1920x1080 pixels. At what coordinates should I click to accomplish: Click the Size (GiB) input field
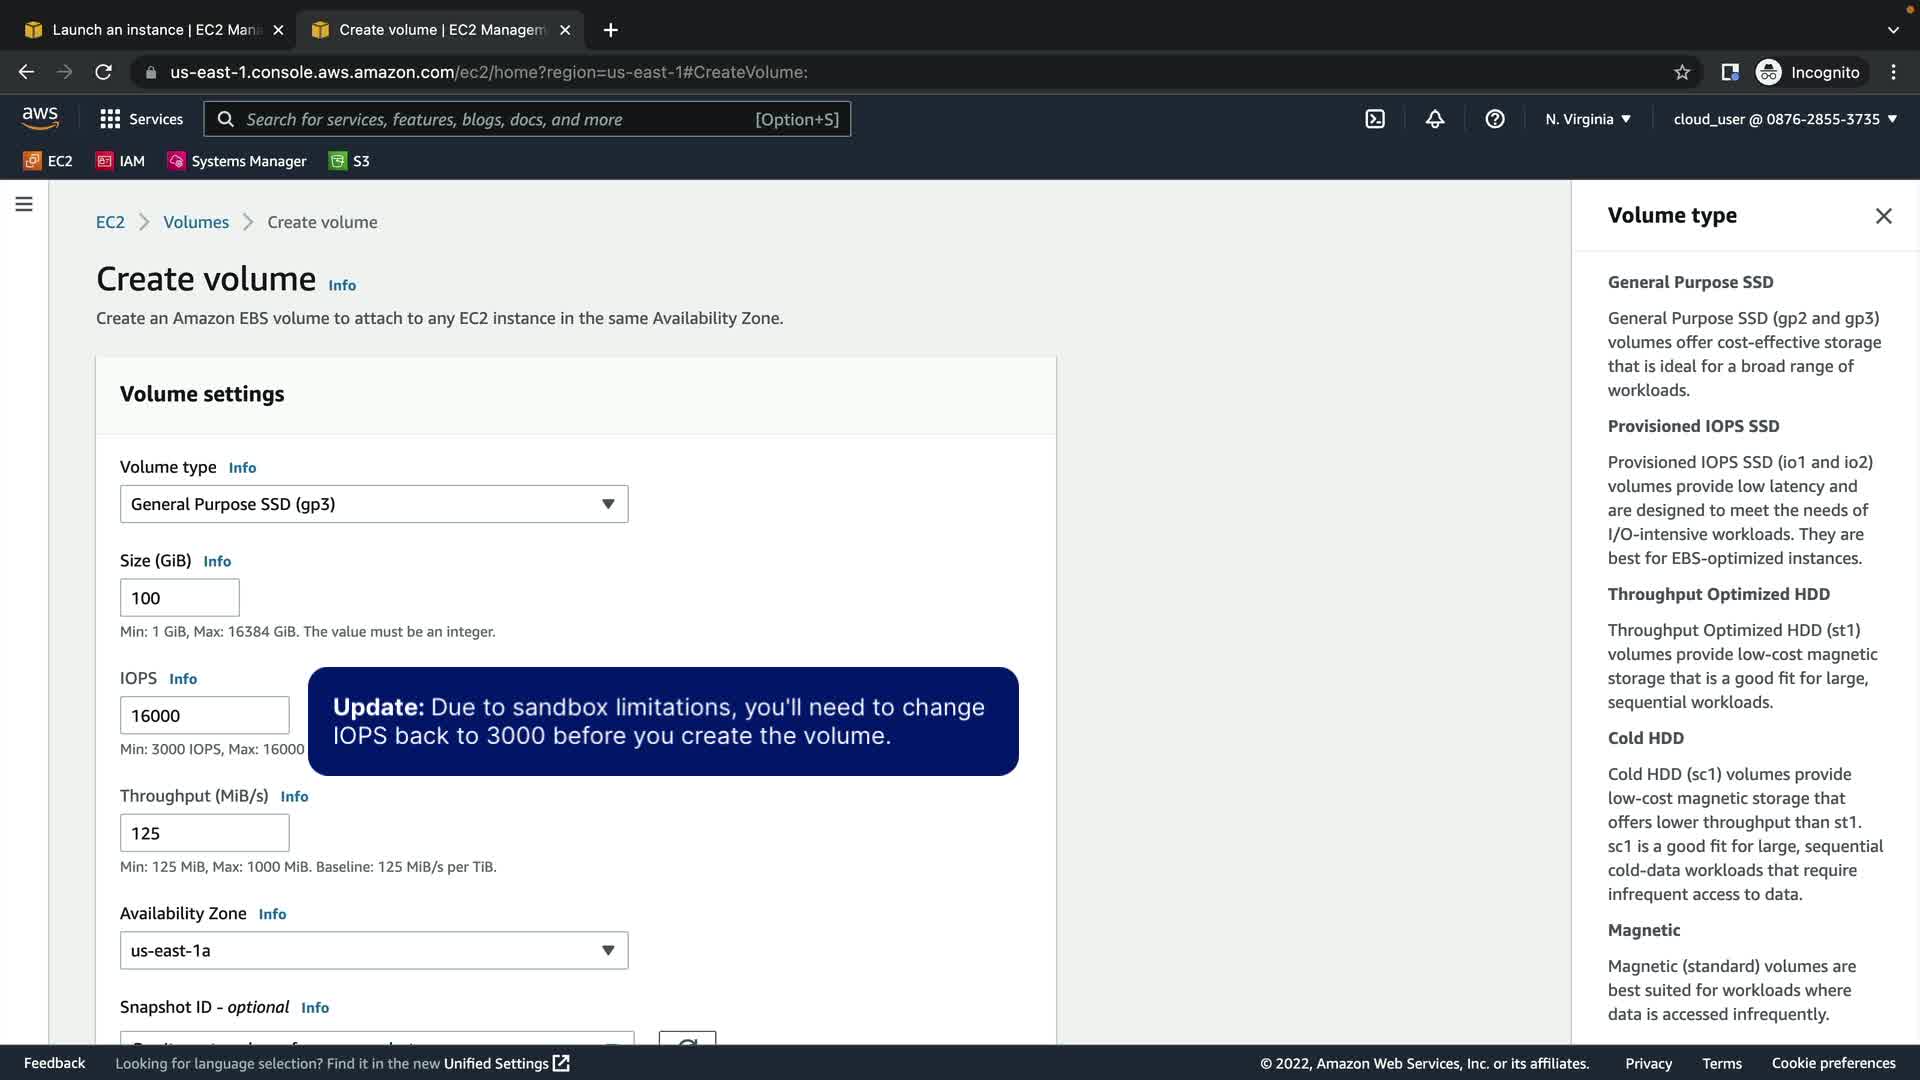point(179,598)
